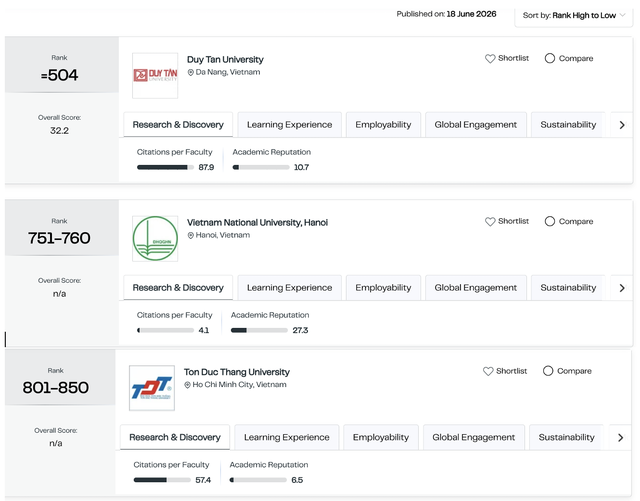Click Shortlist label for Ton Duc Thang

pos(511,371)
